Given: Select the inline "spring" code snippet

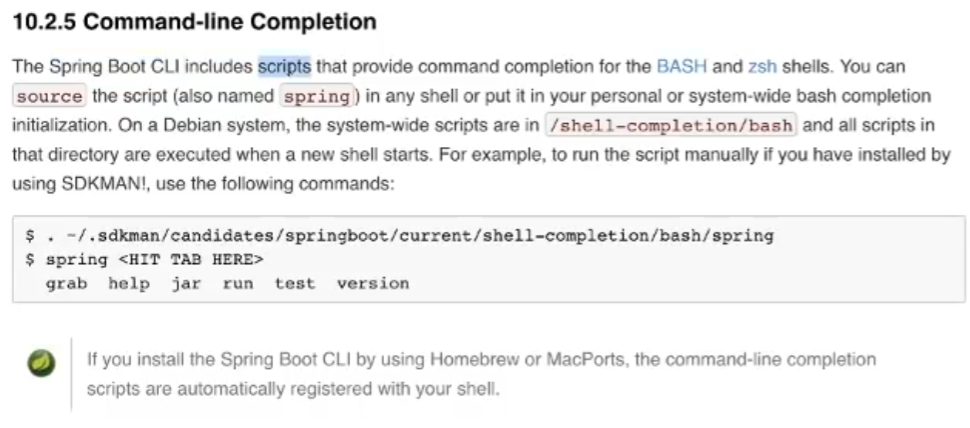Looking at the screenshot, I should (x=317, y=96).
